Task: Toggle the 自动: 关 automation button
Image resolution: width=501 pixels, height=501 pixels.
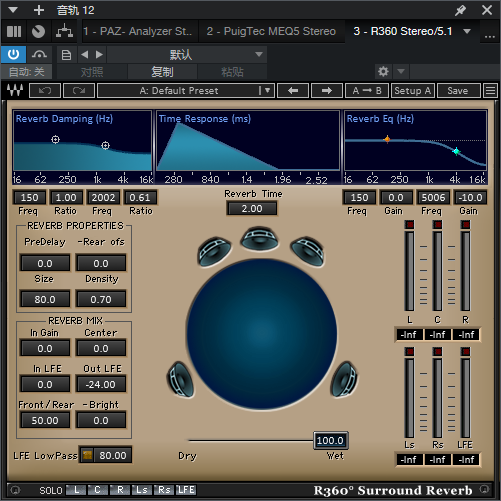Action: pyautogui.click(x=26, y=72)
